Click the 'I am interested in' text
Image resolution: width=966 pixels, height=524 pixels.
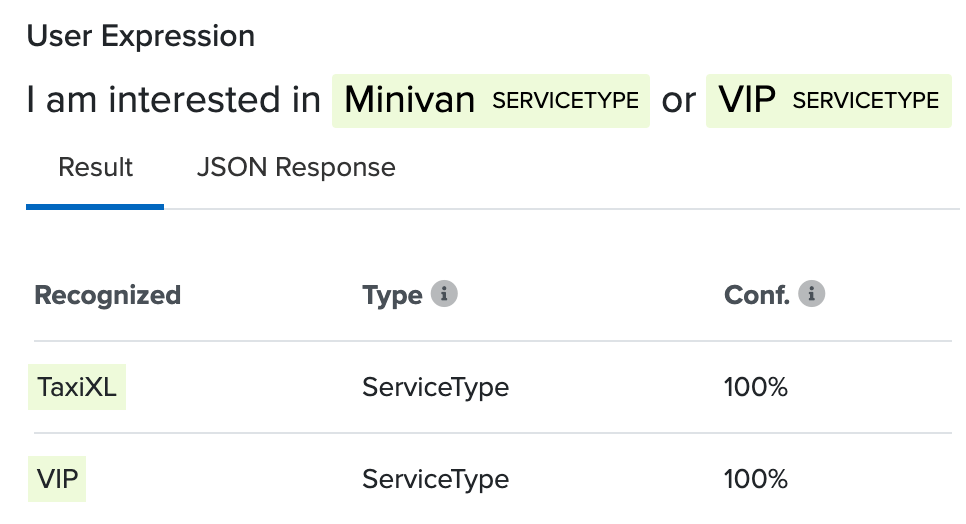pos(174,100)
